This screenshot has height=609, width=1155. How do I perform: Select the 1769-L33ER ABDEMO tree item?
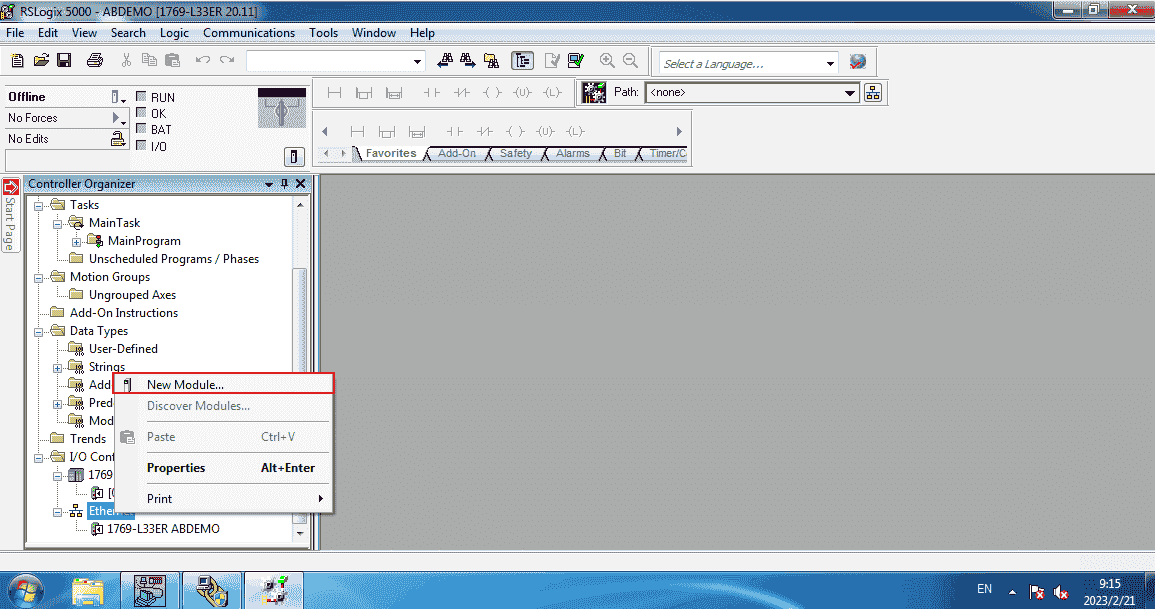163,529
